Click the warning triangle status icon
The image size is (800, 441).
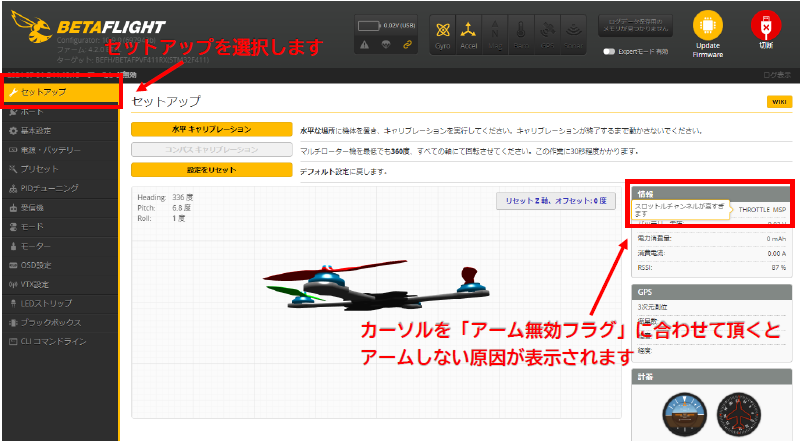(x=364, y=45)
